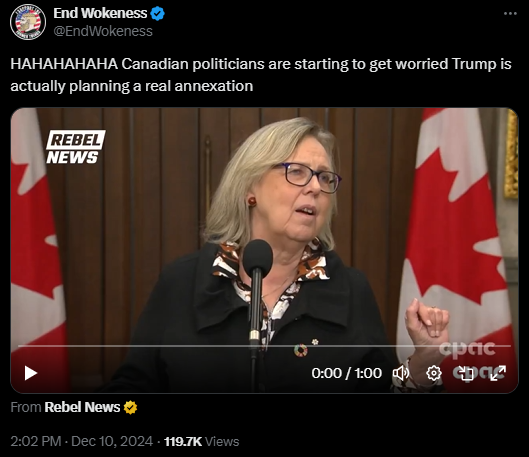Click the gold verified badge beside Rebel News
The height and width of the screenshot is (457, 529).
pos(130,407)
